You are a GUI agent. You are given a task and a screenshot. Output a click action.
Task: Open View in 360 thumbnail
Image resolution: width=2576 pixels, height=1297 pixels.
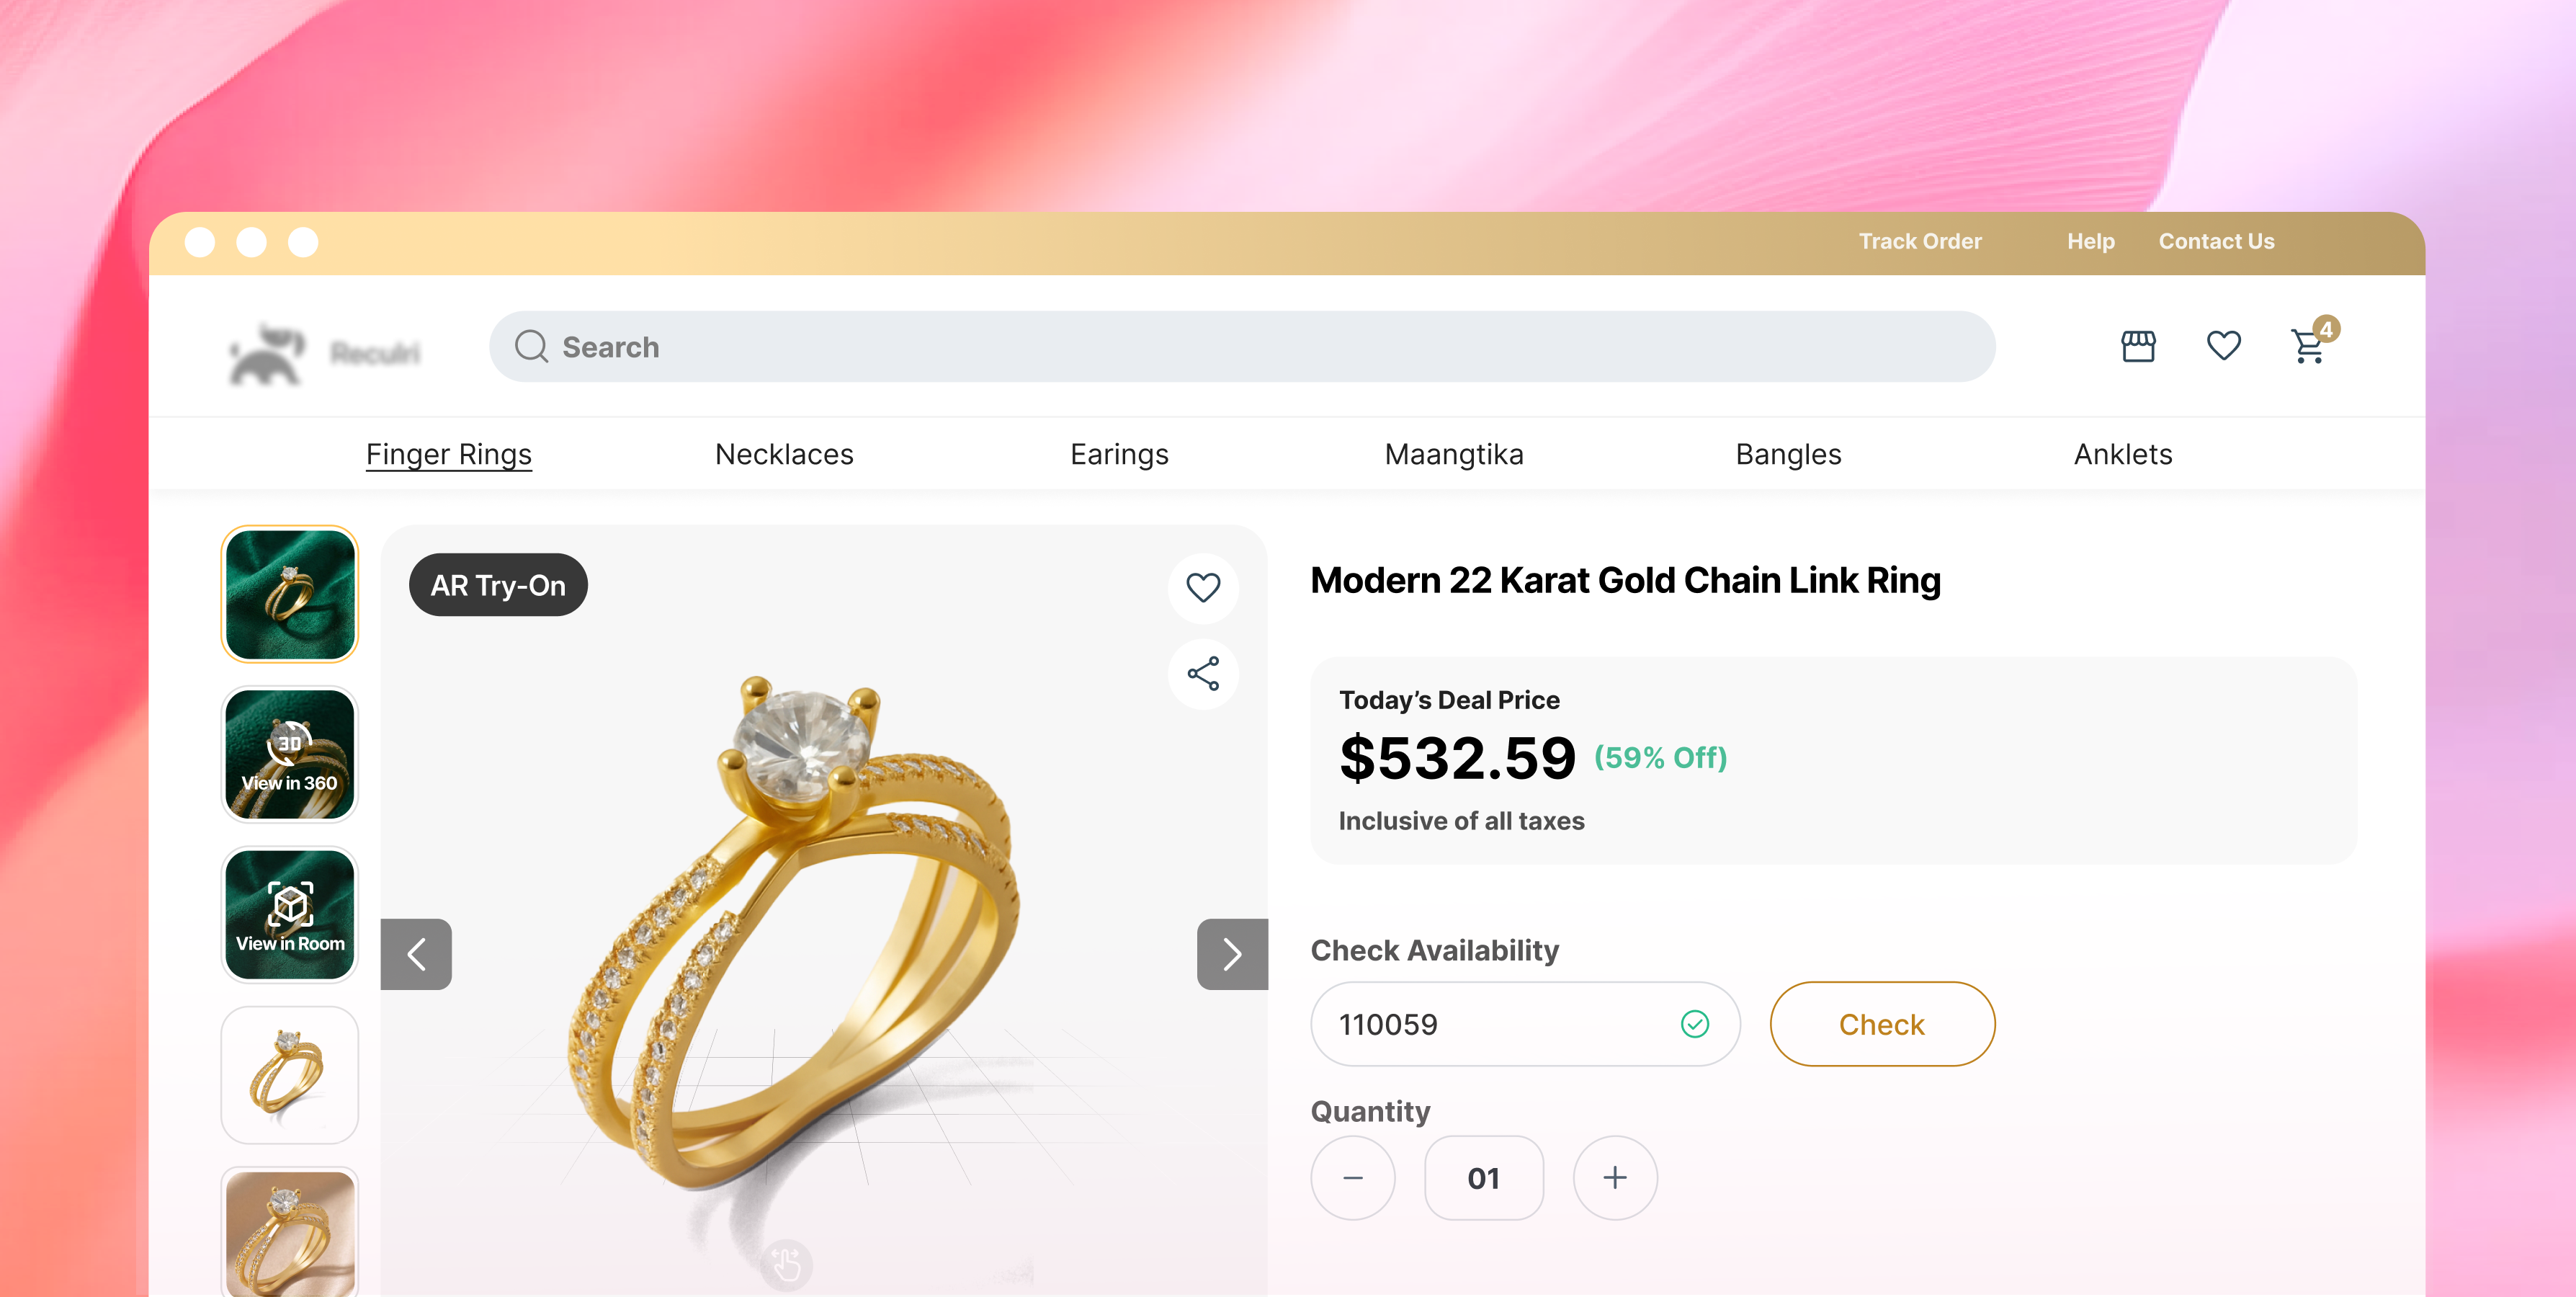click(x=289, y=755)
